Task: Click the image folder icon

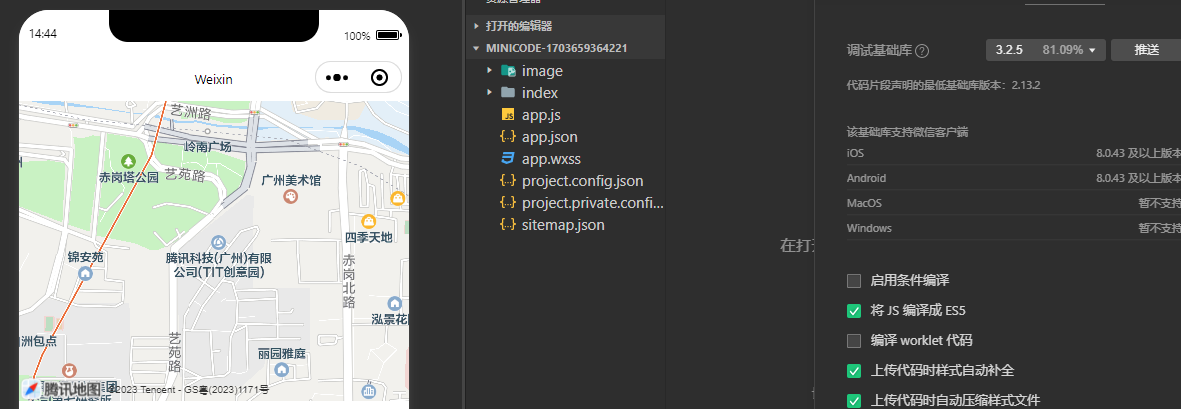Action: 508,71
